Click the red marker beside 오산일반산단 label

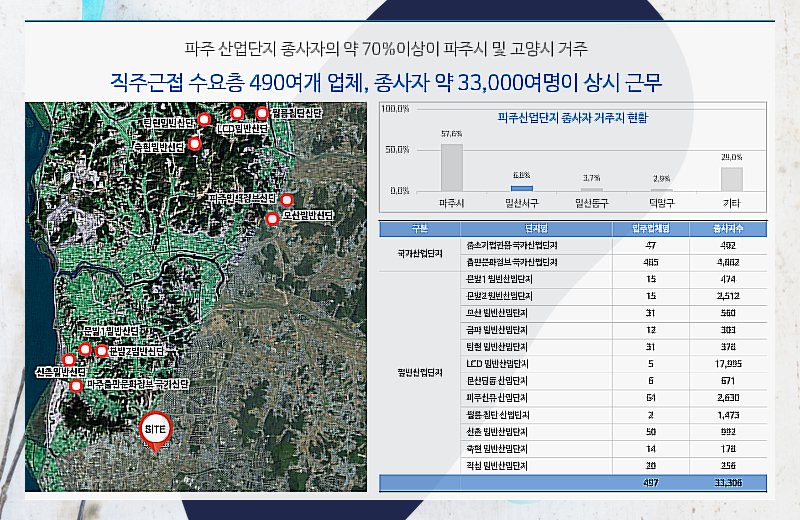pyautogui.click(x=272, y=219)
